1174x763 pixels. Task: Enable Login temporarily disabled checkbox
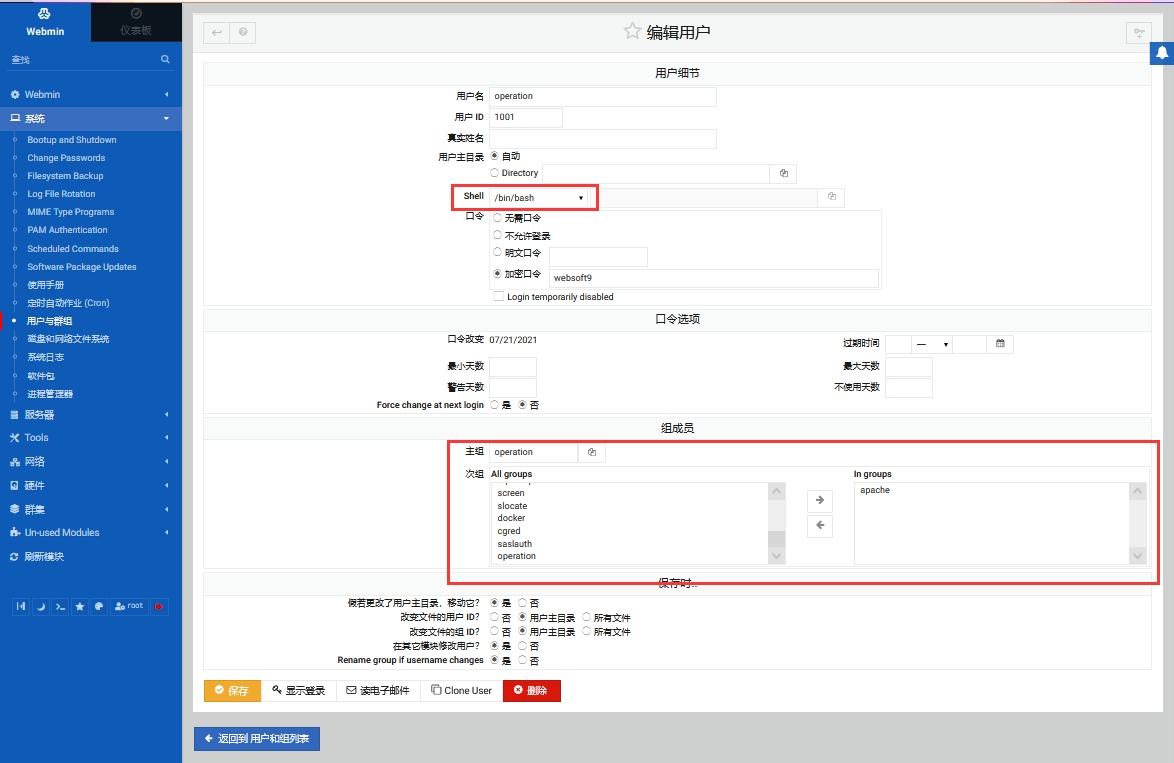click(498, 297)
